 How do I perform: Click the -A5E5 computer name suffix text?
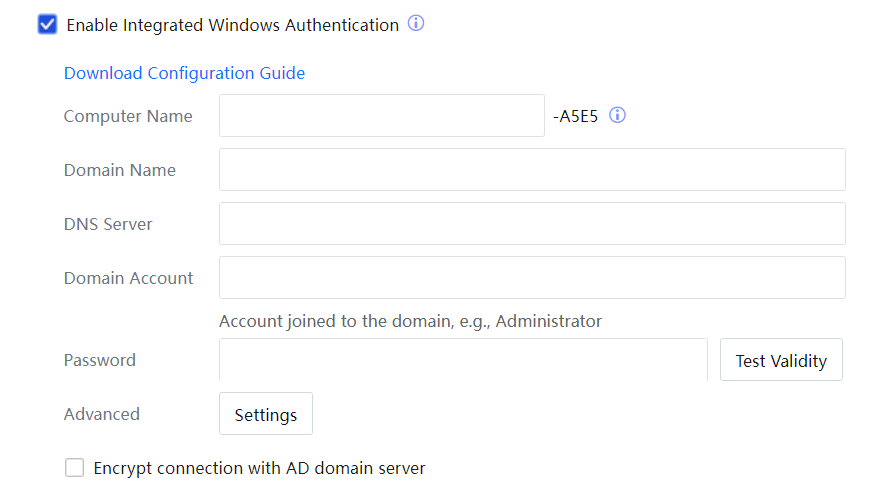[x=575, y=116]
